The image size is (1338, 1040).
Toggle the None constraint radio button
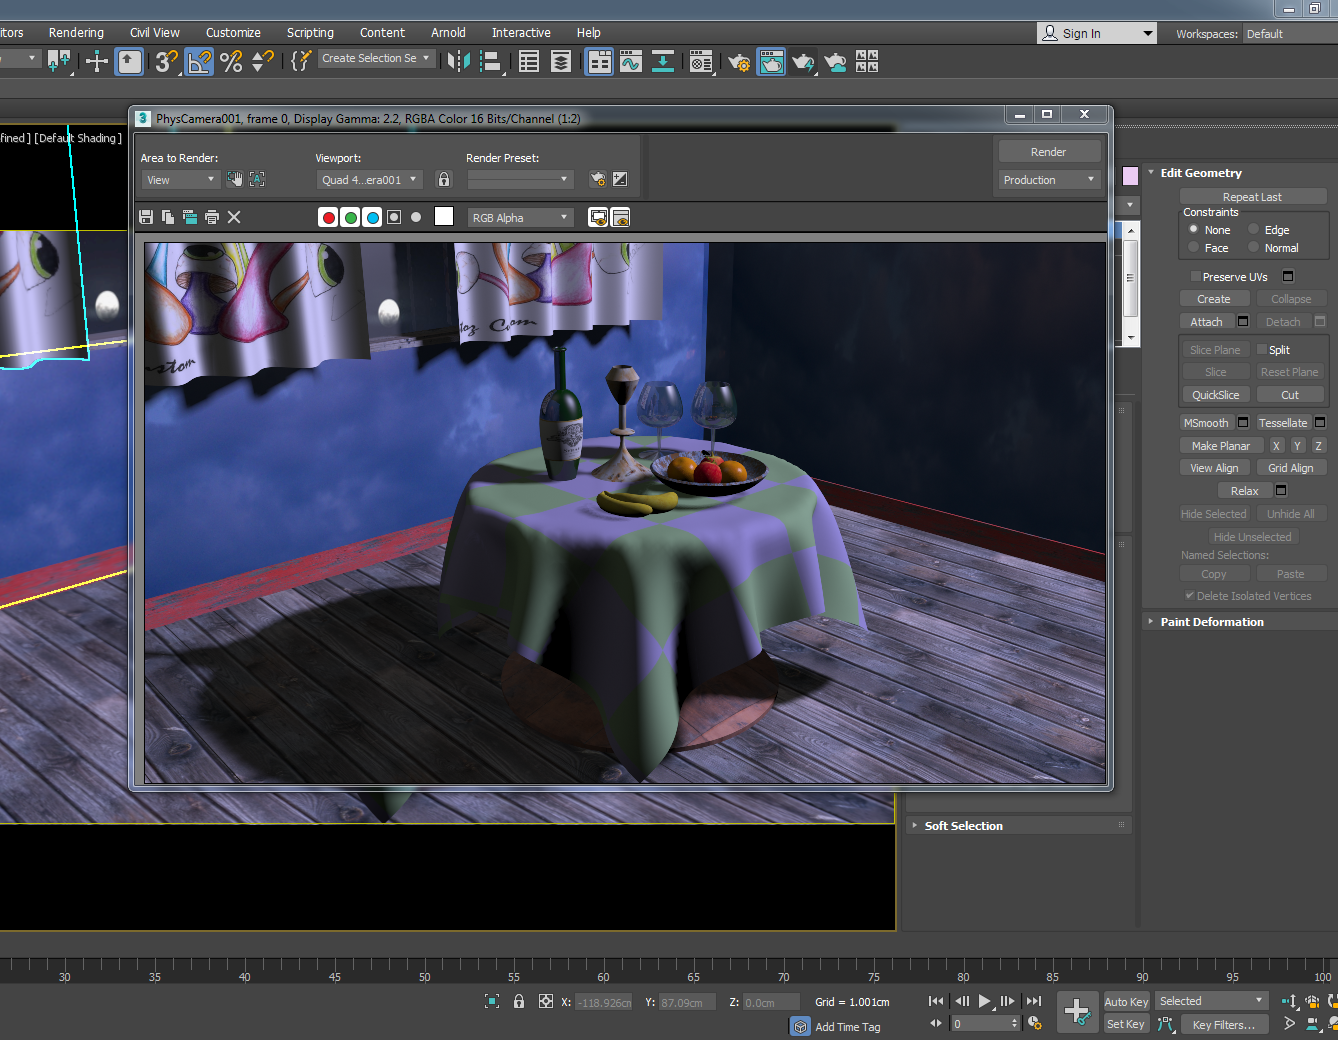click(x=1192, y=229)
